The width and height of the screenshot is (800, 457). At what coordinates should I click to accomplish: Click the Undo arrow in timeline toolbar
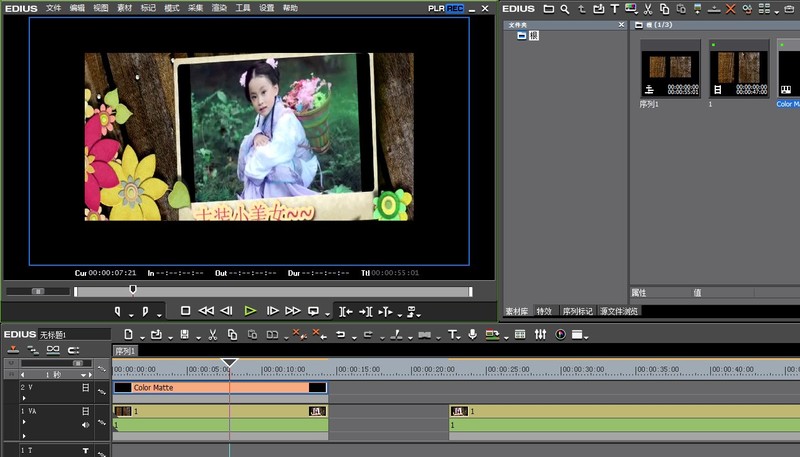(341, 334)
